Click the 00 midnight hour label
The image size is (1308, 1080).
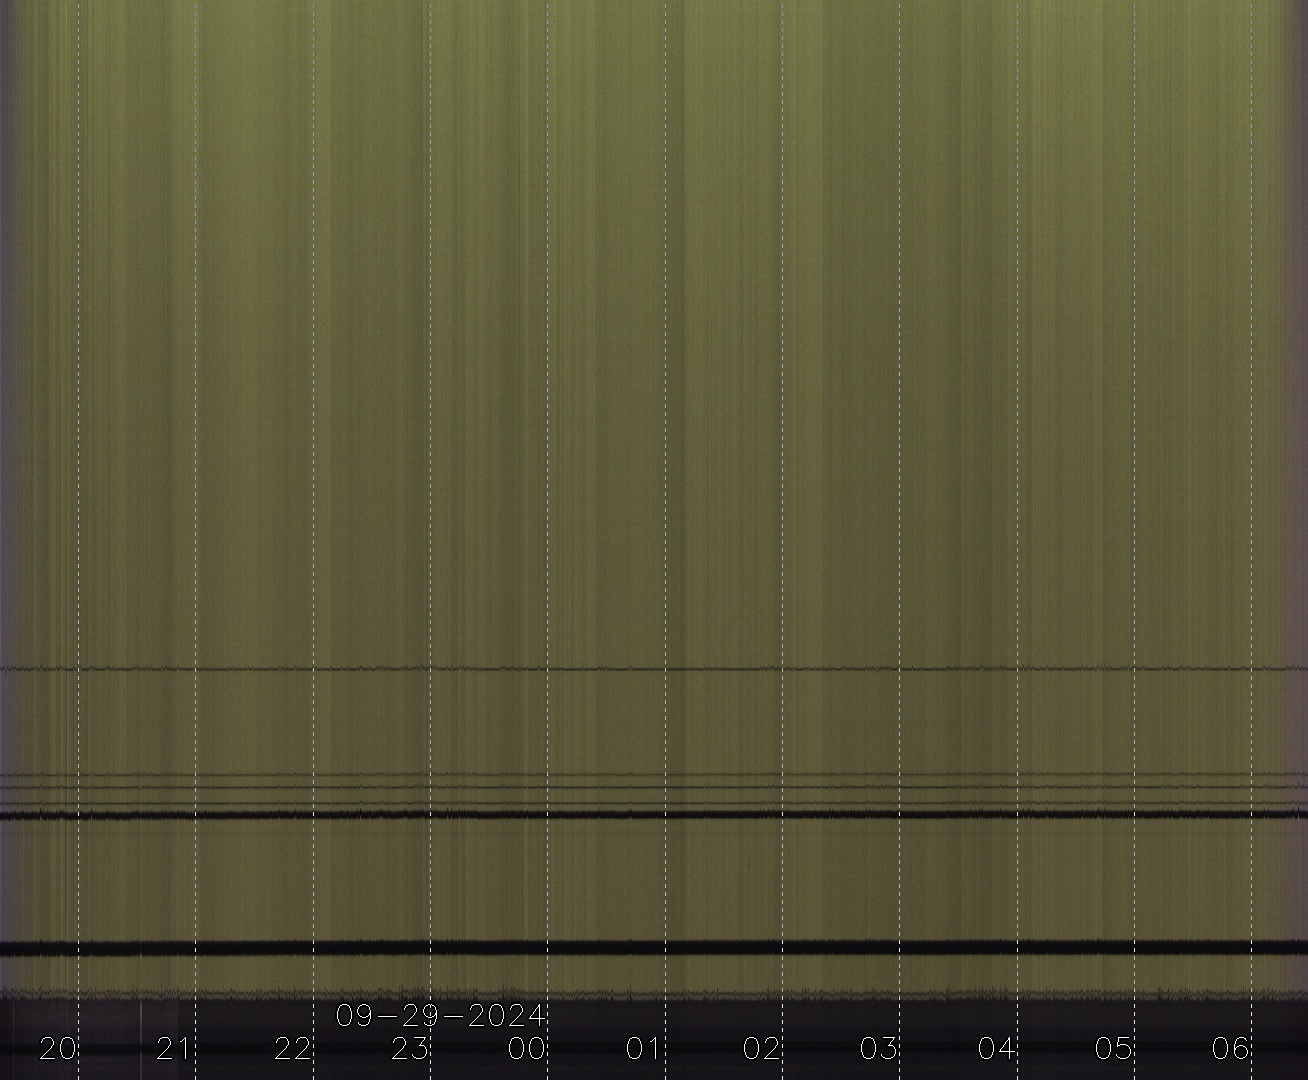(x=527, y=1048)
